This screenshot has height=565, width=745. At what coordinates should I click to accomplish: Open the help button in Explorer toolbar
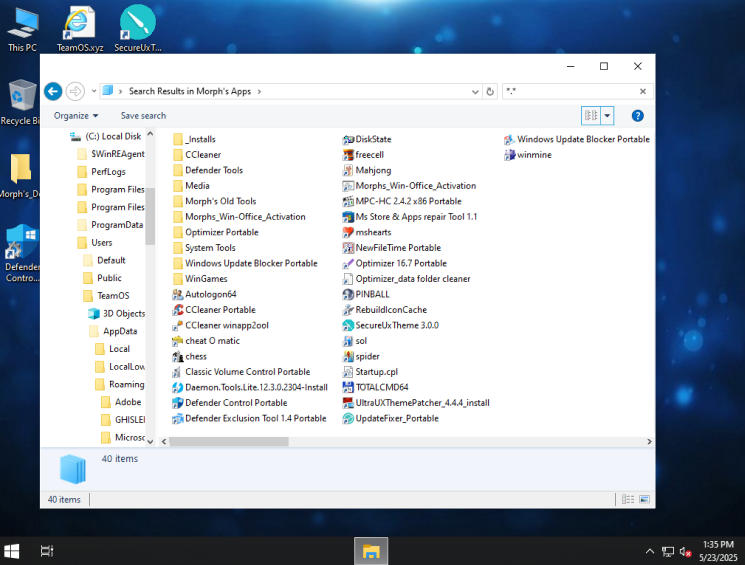coord(638,116)
